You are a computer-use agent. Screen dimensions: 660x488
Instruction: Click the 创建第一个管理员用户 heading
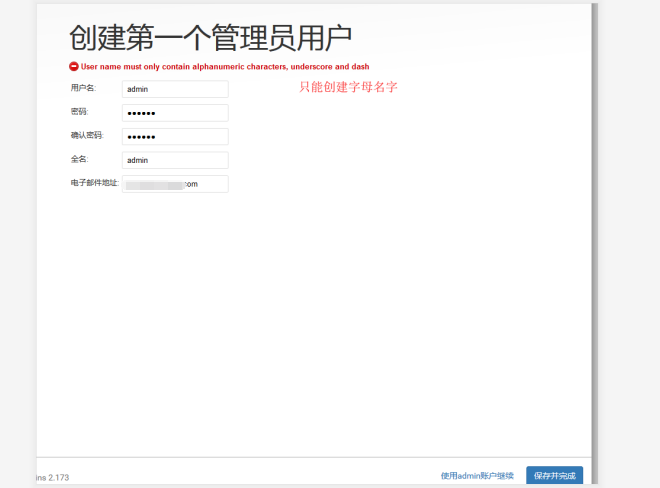tap(210, 38)
